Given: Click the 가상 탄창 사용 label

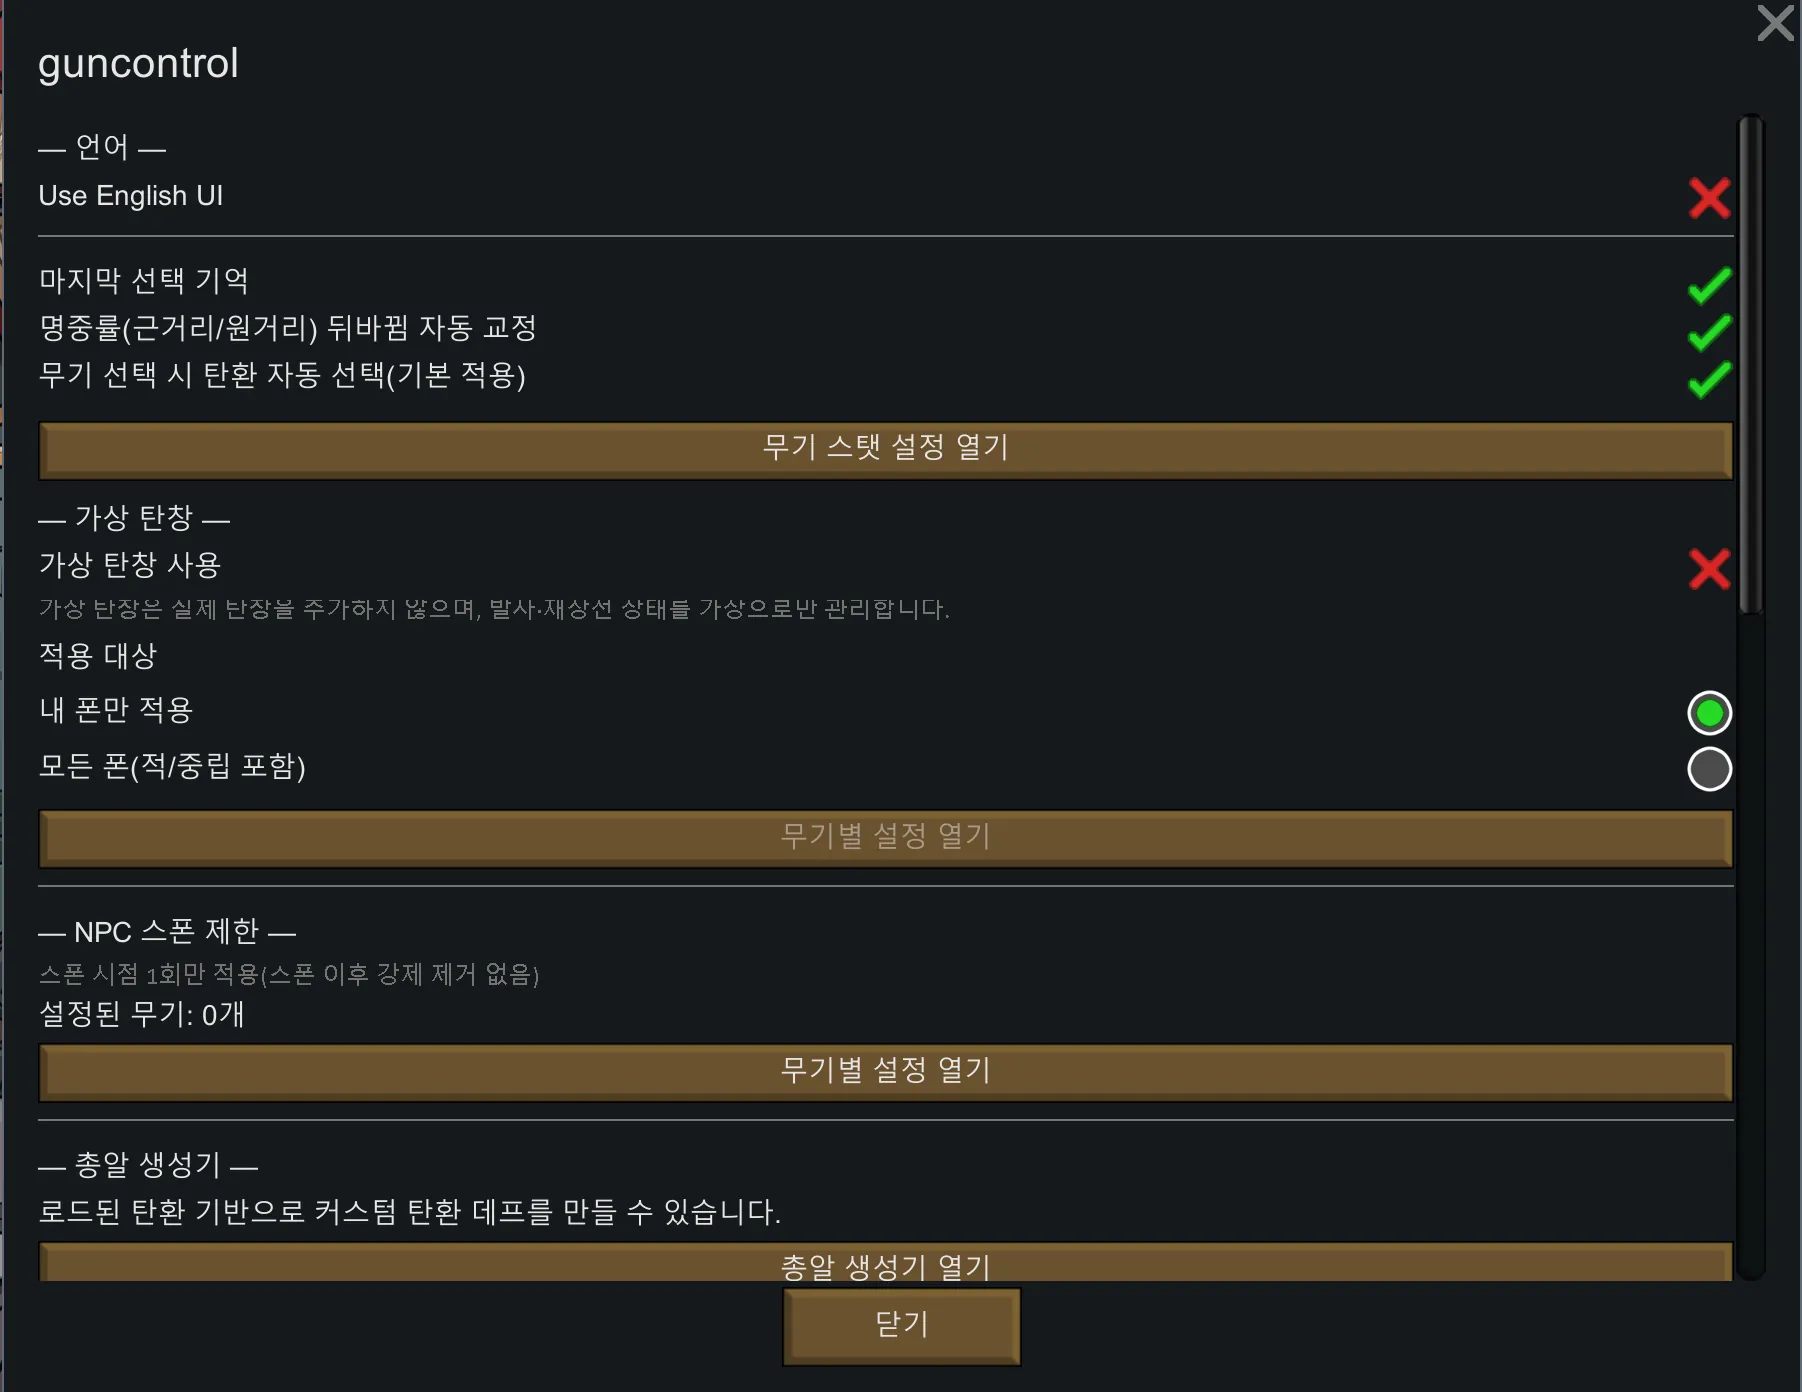Looking at the screenshot, I should click(x=130, y=565).
